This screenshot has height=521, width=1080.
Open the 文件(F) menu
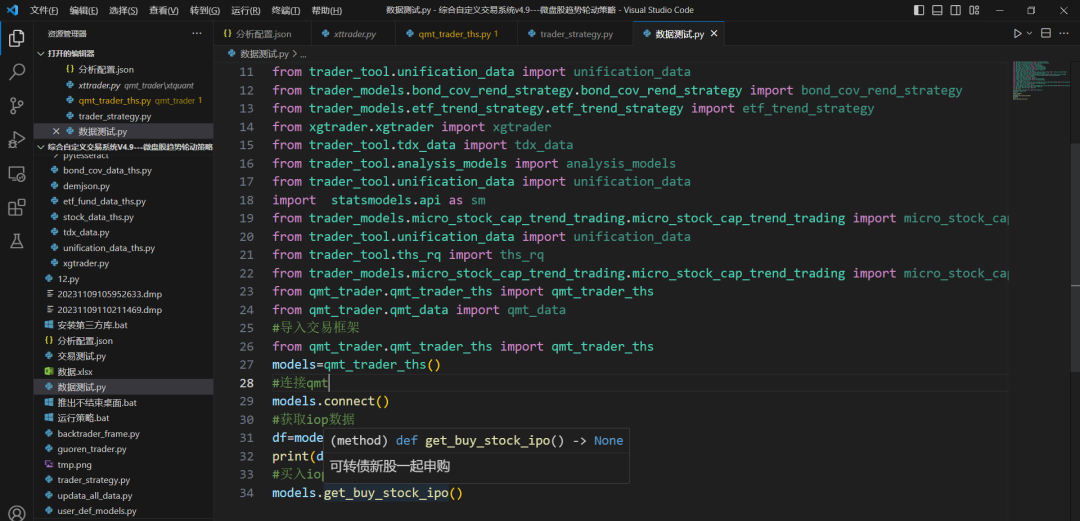point(44,10)
